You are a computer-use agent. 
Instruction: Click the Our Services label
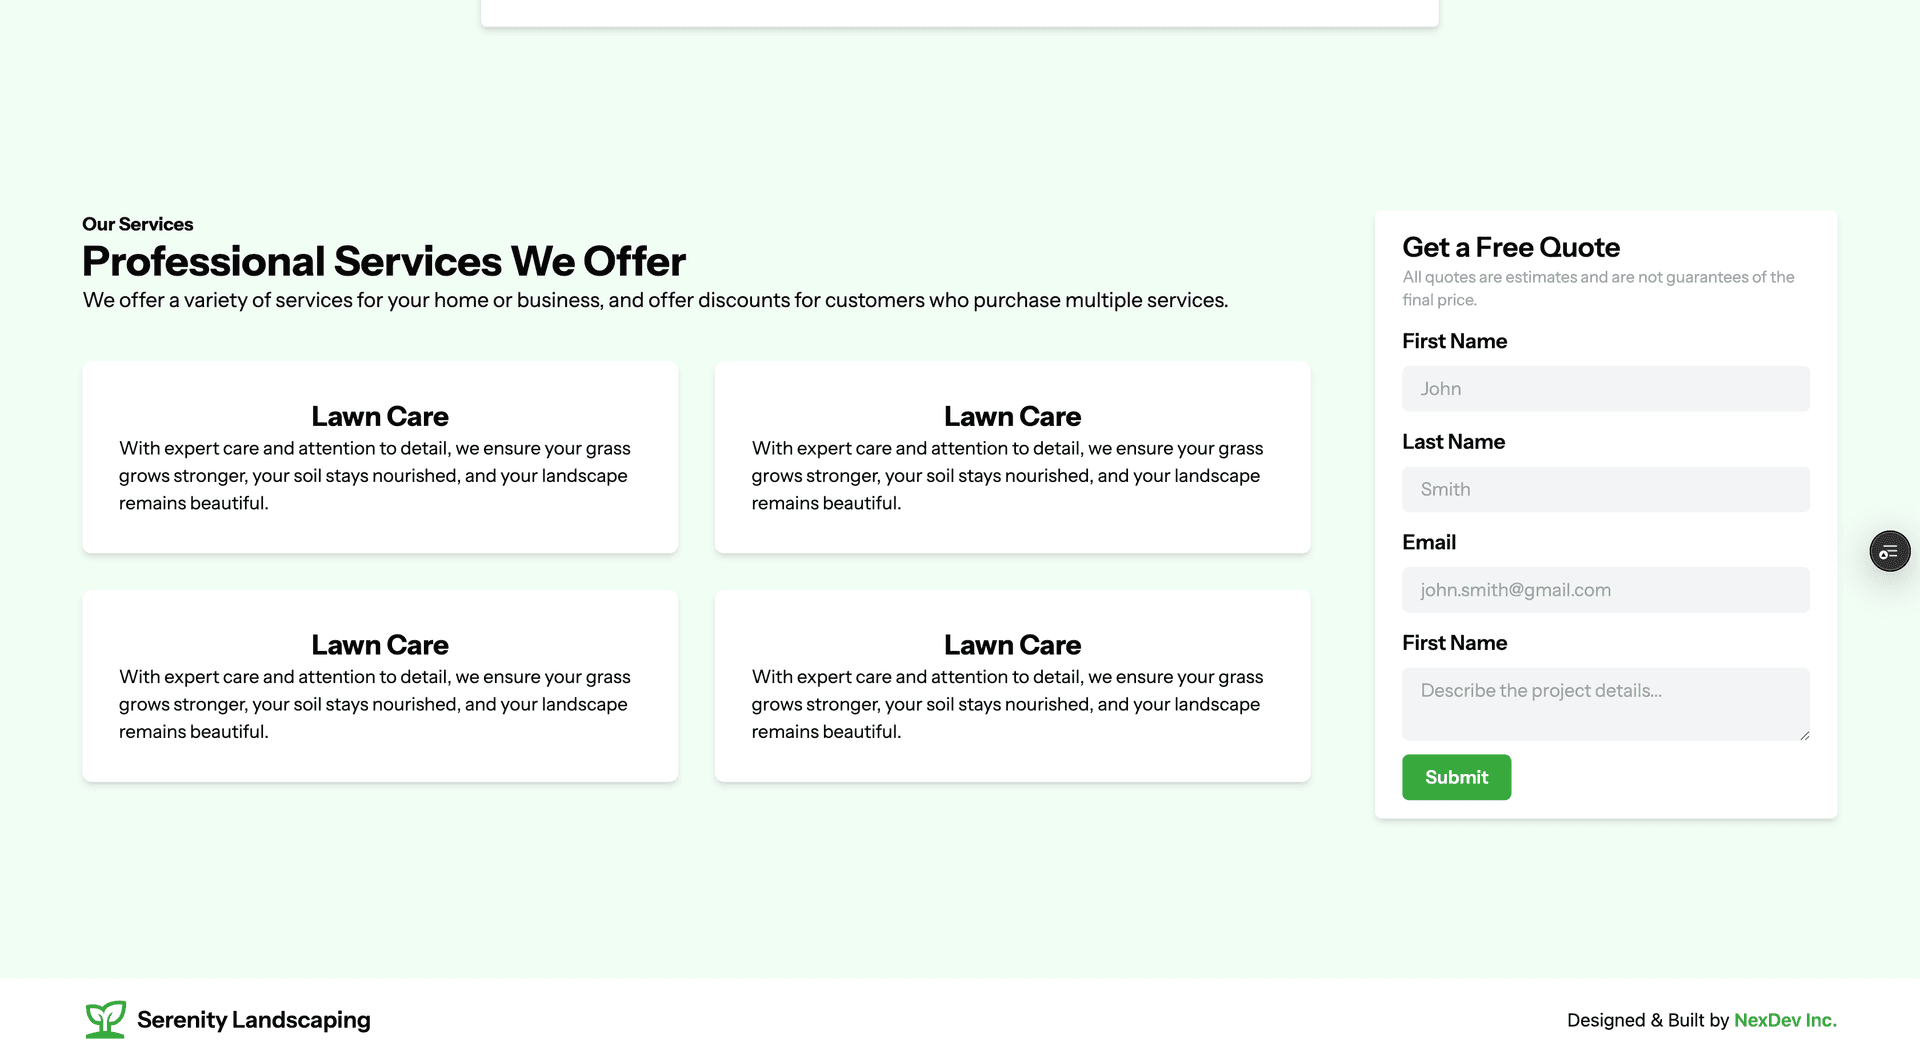(x=138, y=224)
